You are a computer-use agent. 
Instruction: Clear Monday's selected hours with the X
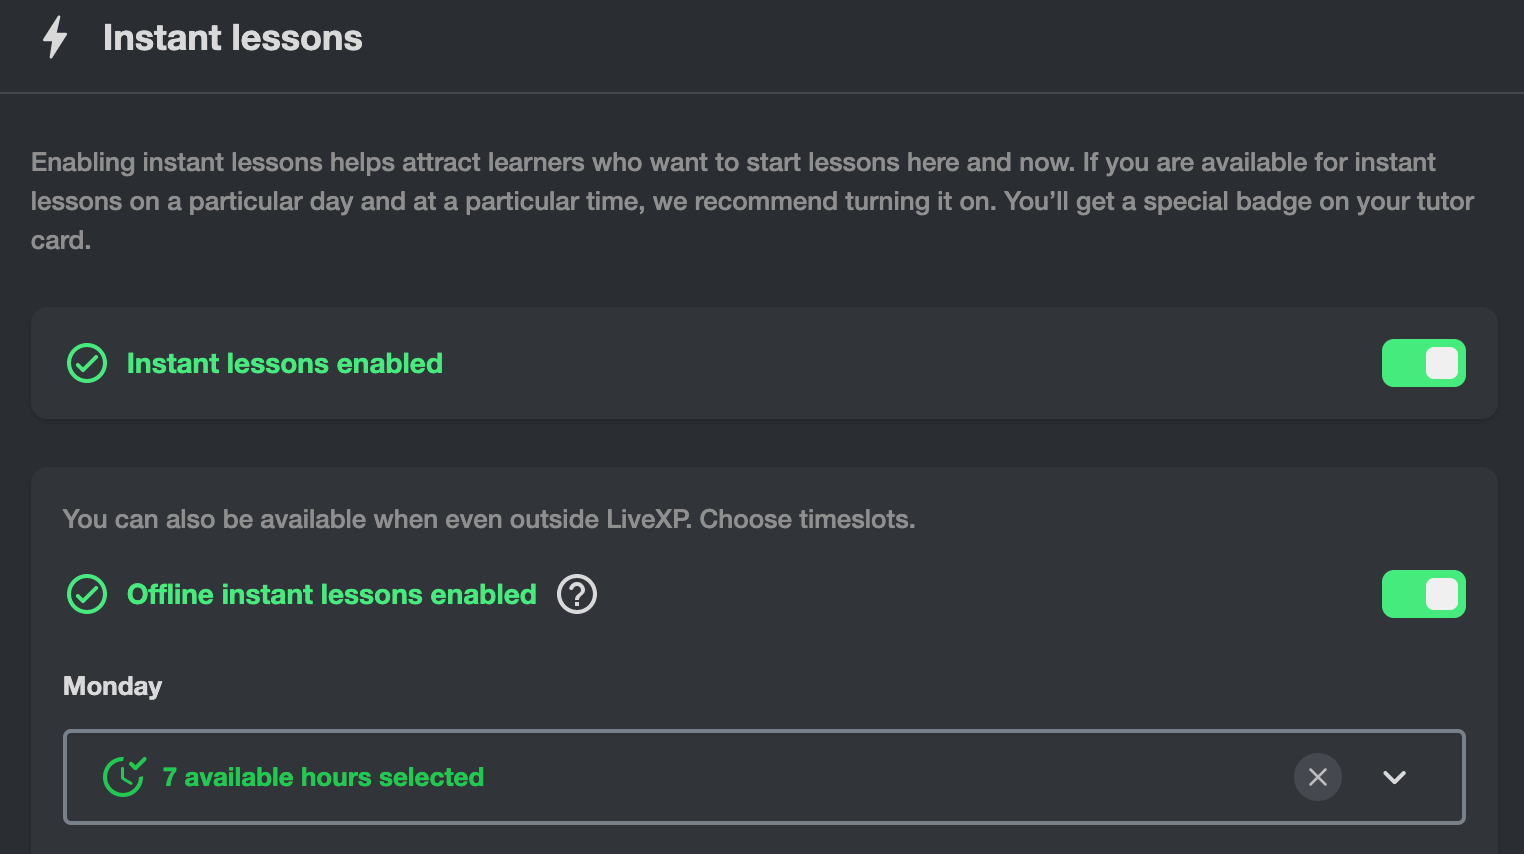coord(1318,777)
